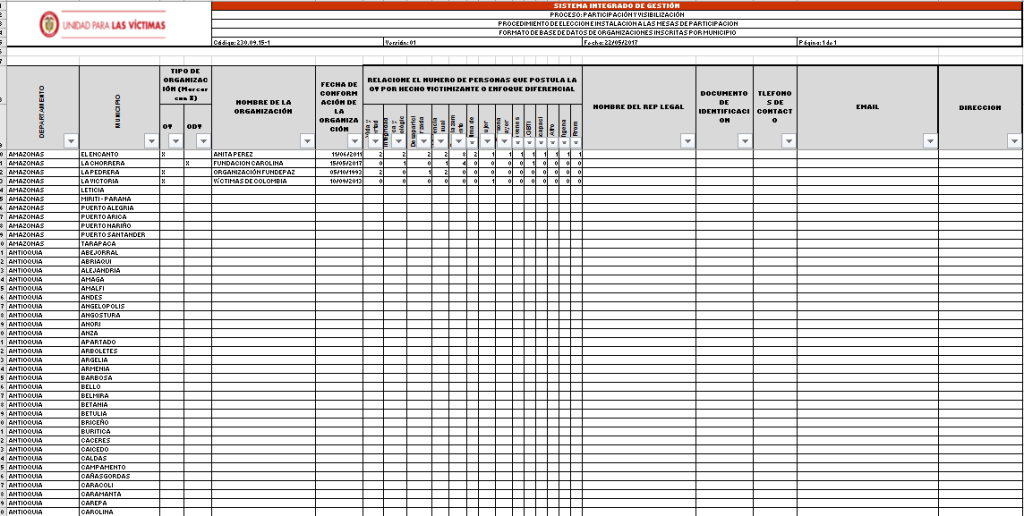Screen dimensions: 1024x516
Task: Select the RELACIONE EL NUMERO DE PERSONAS header
Action: [x=473, y=84]
